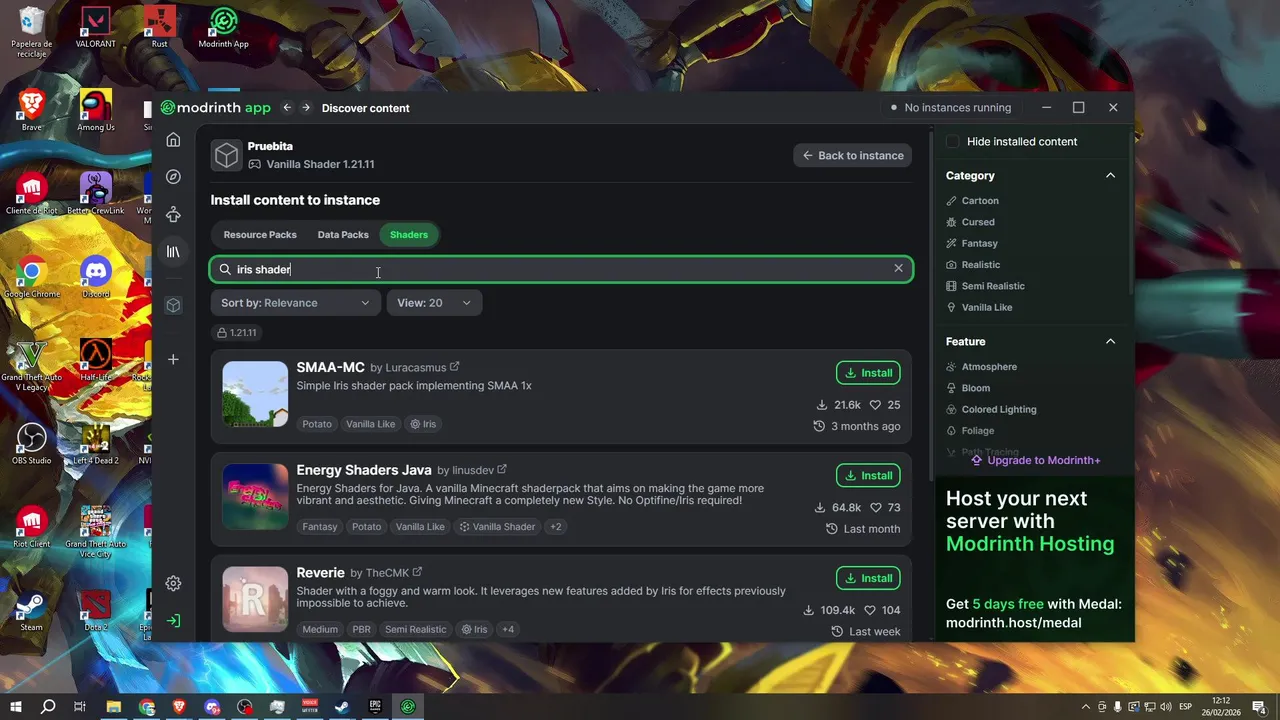
Task: Expand the +2 tags on Energy Shaders Java
Action: tap(556, 527)
